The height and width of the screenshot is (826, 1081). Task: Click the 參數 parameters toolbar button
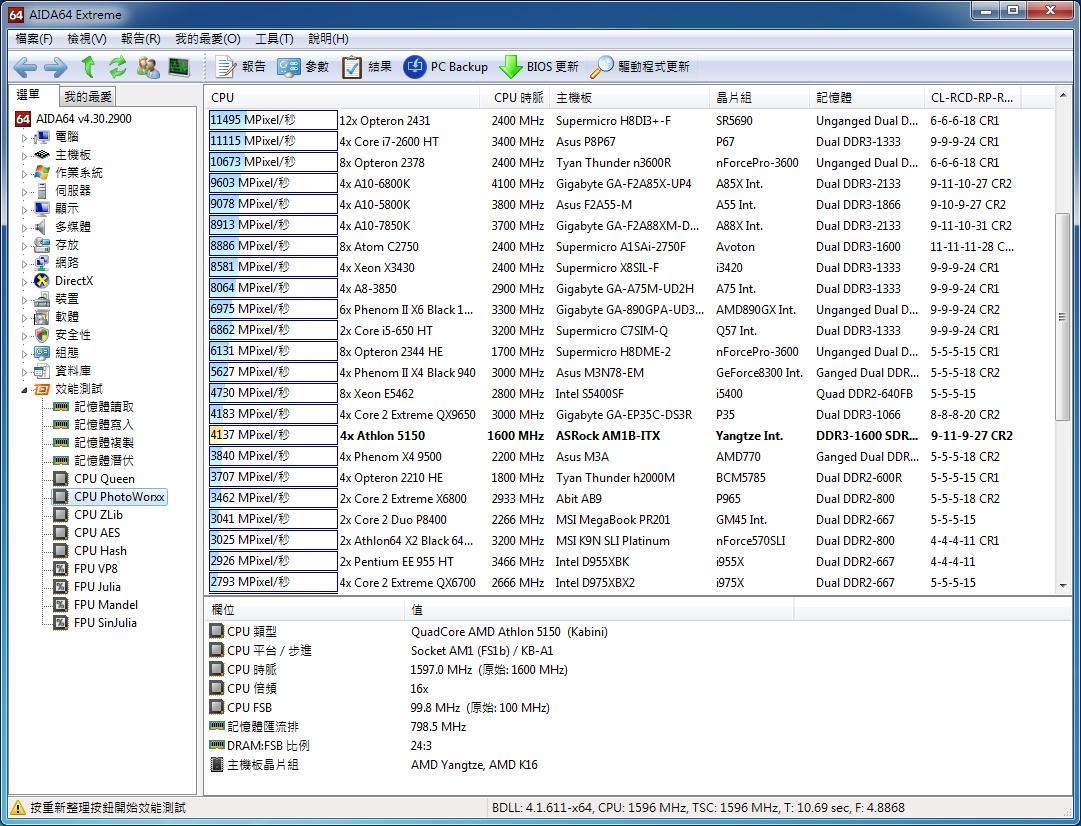pos(303,67)
